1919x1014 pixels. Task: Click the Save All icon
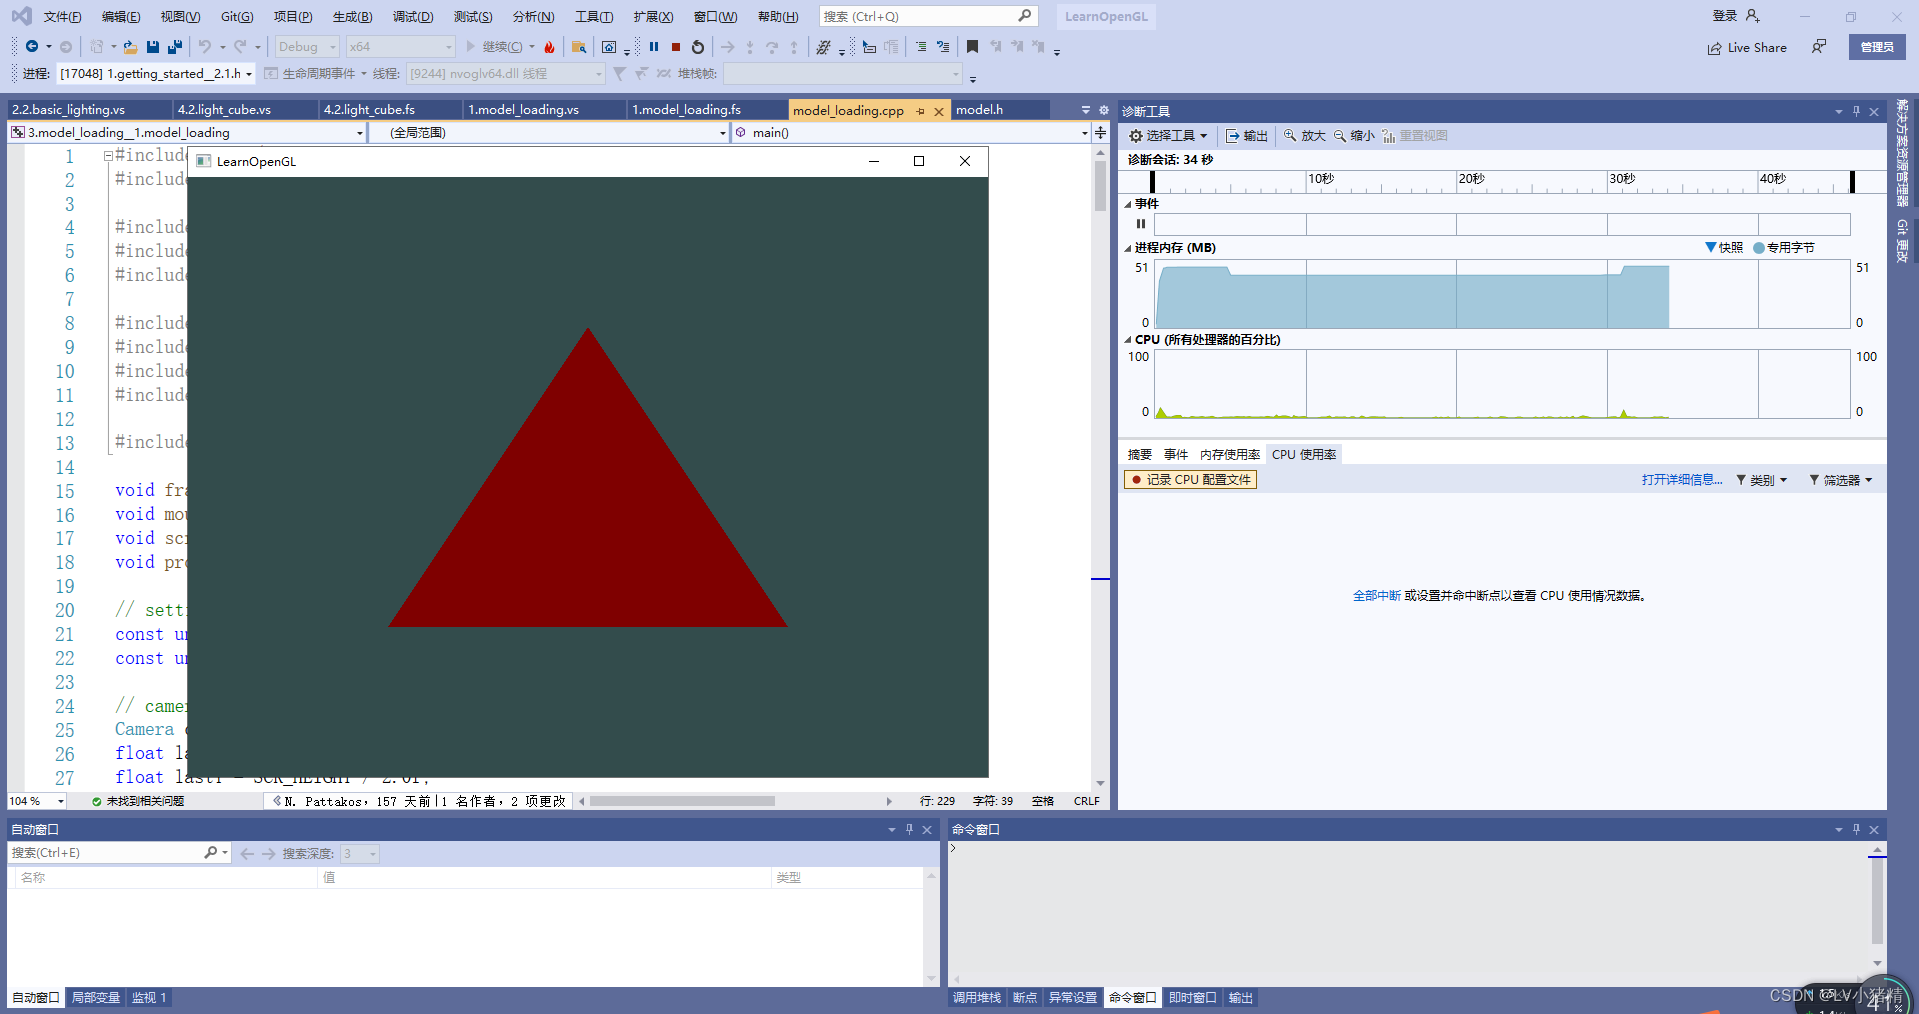click(175, 47)
